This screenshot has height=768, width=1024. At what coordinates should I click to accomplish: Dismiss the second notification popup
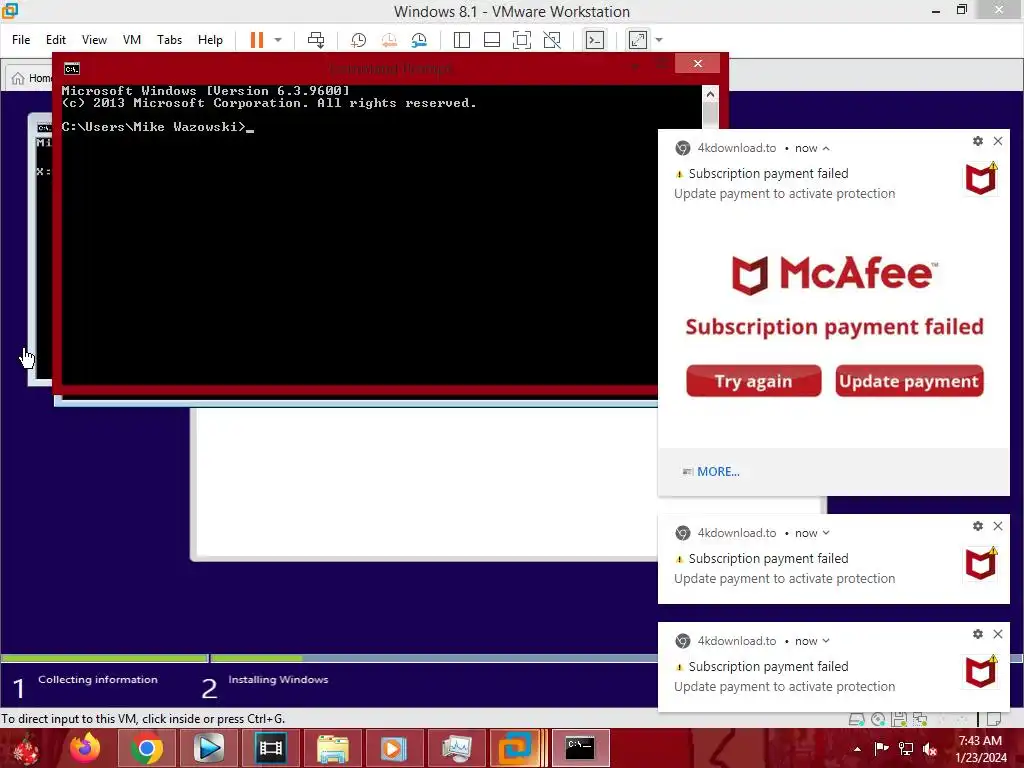click(x=998, y=526)
